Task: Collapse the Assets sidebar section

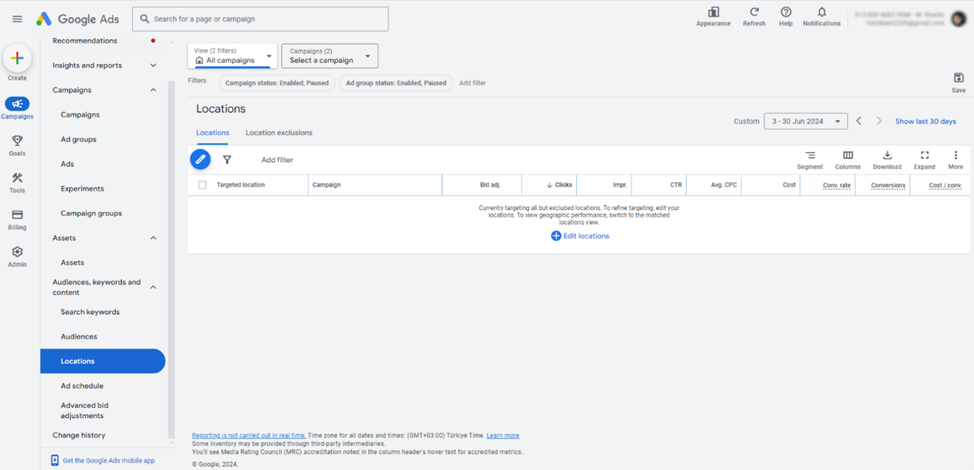Action: pyautogui.click(x=153, y=238)
